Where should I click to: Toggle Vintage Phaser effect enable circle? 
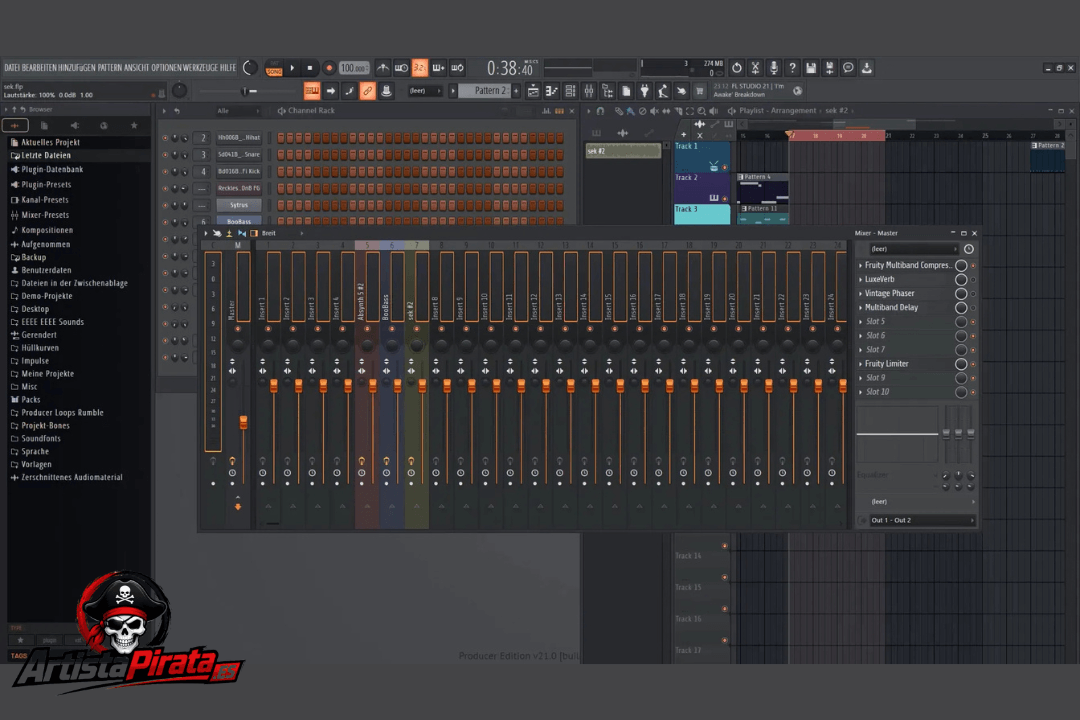point(961,294)
